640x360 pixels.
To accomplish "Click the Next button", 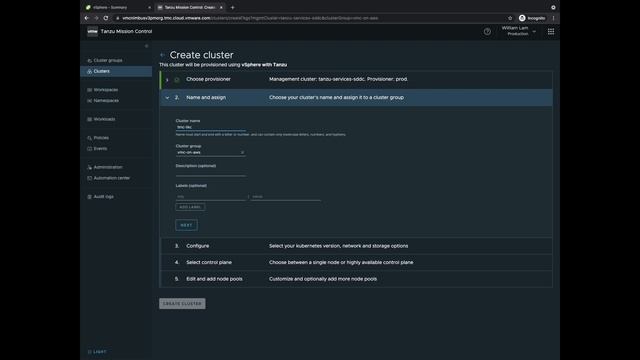I will [187, 225].
